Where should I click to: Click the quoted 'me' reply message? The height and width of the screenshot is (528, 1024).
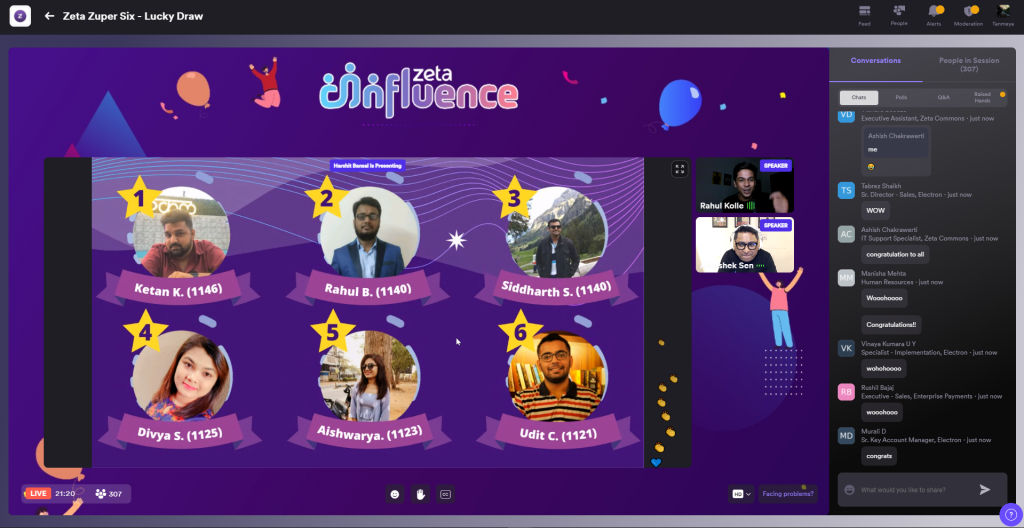click(x=895, y=142)
